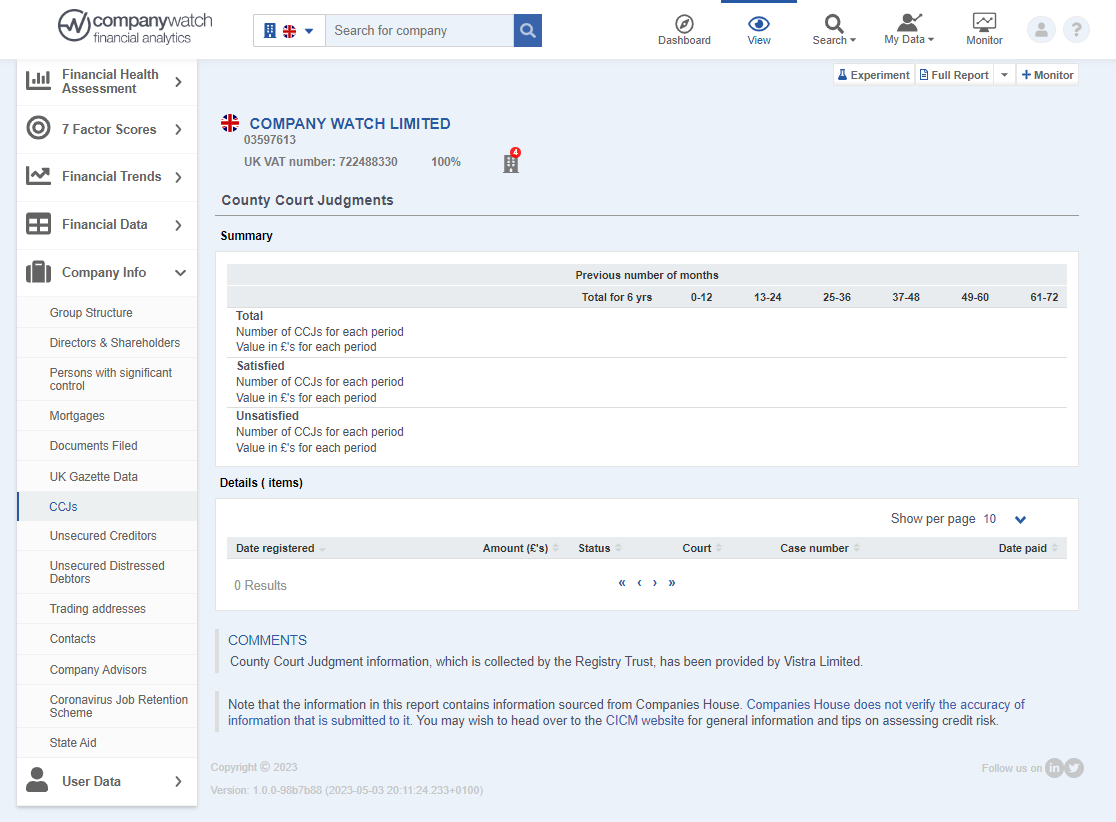The image size is (1116, 822).
Task: Select the View eye tab
Action: [759, 30]
